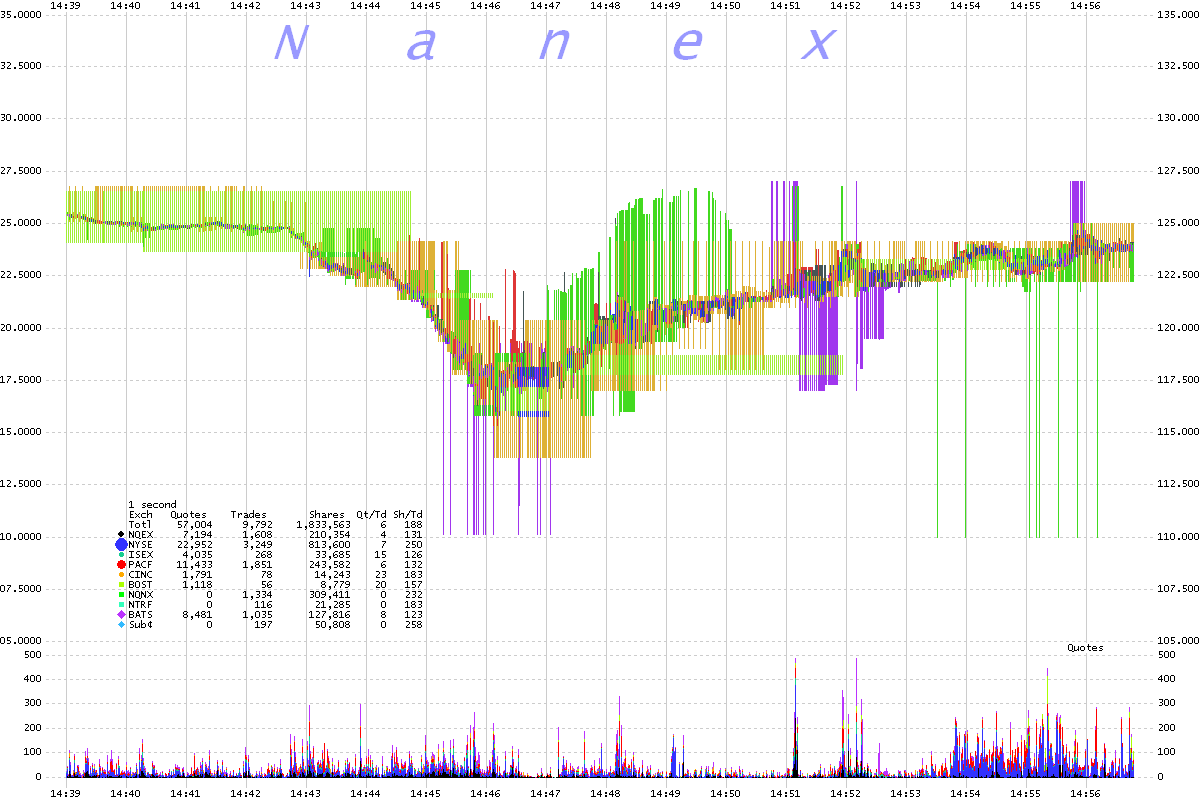
Task: Click the light blue diamond next to Sub¢
Action: point(121,624)
